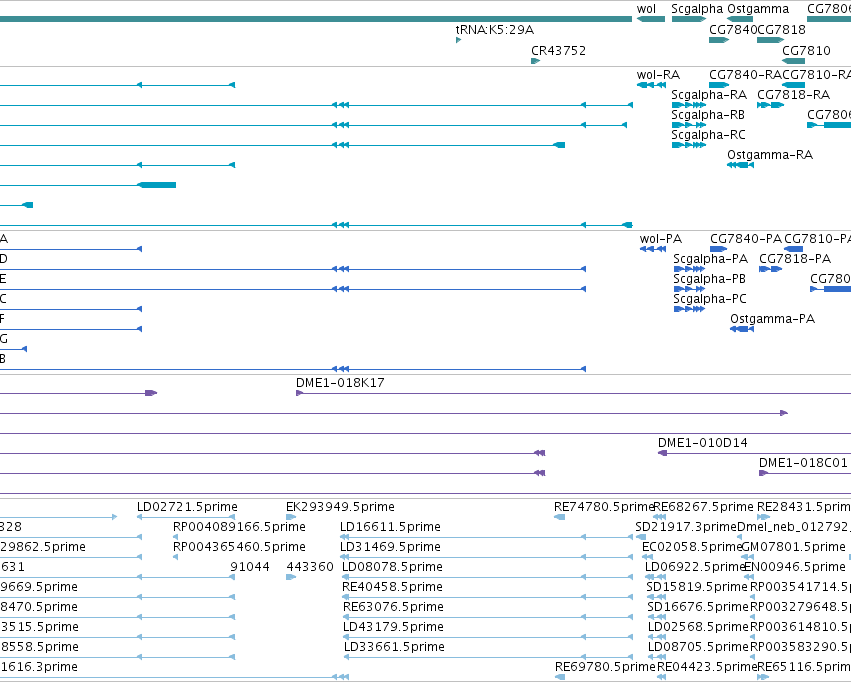Open the RP004365460.5prime EST label

coord(239,547)
